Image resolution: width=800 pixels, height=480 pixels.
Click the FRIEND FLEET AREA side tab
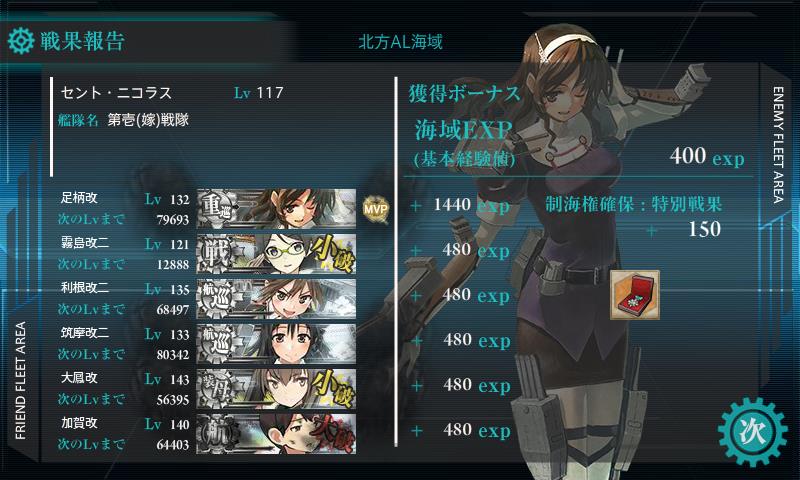(20, 381)
